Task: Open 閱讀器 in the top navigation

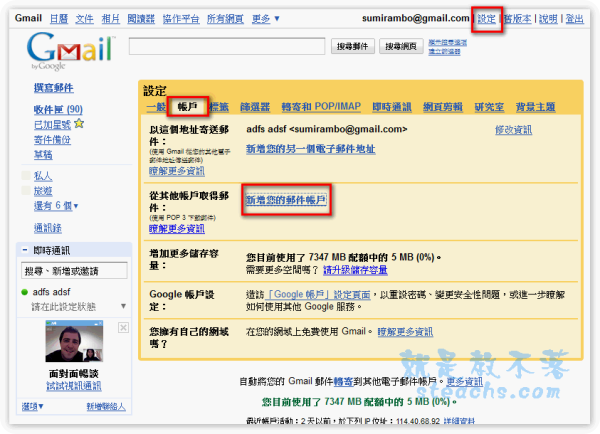Action: pos(141,18)
